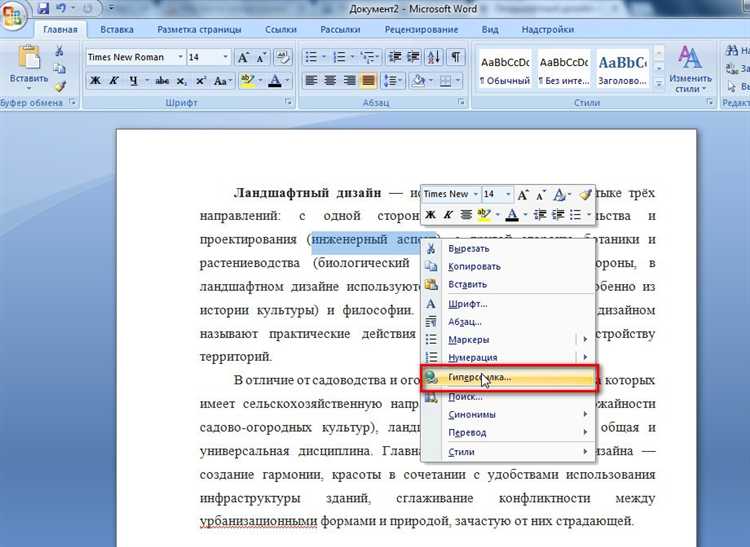Toggle superscript x² in ribbon
This screenshot has height=547, width=750.
(x=201, y=80)
